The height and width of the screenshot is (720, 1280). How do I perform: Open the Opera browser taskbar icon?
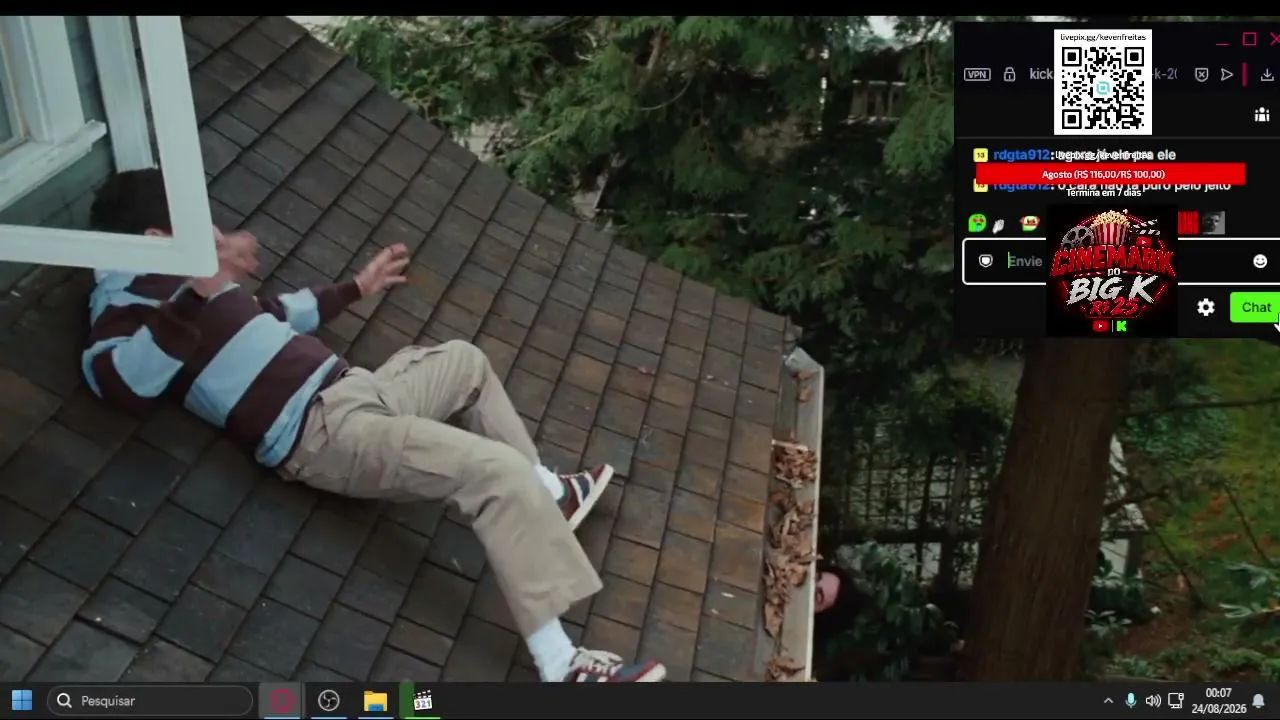click(282, 701)
